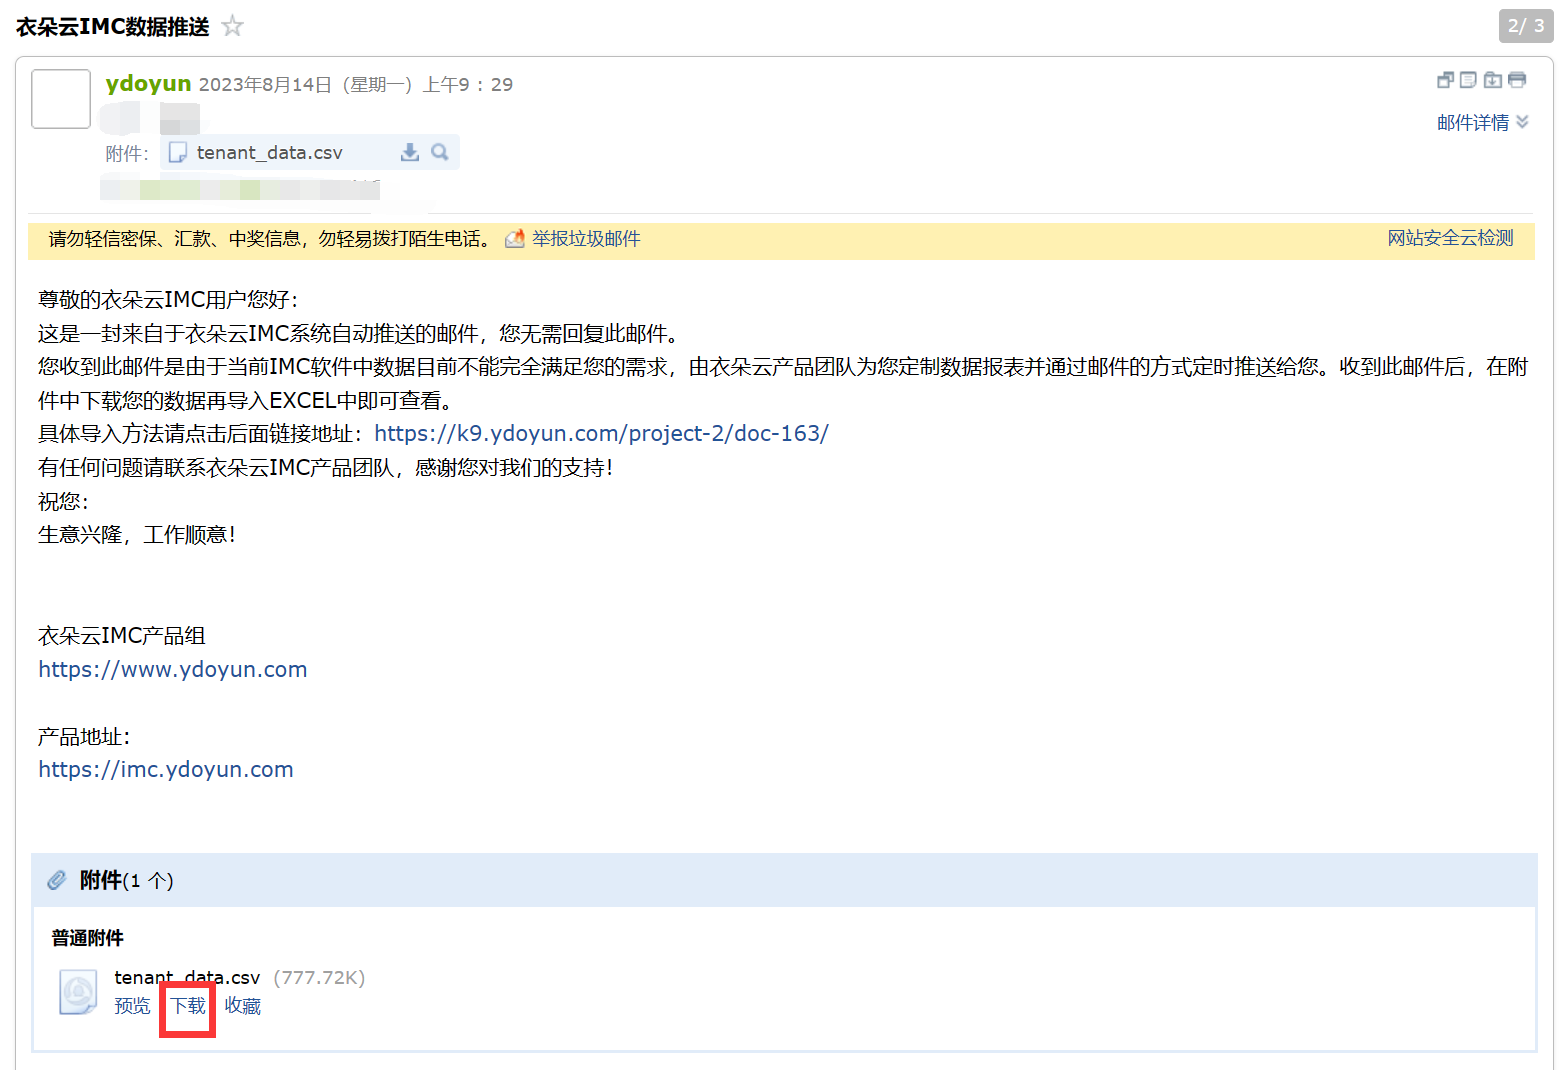Image resolution: width=1561 pixels, height=1070 pixels.
Task: Click the 产品地址: label
Action: point(84,737)
